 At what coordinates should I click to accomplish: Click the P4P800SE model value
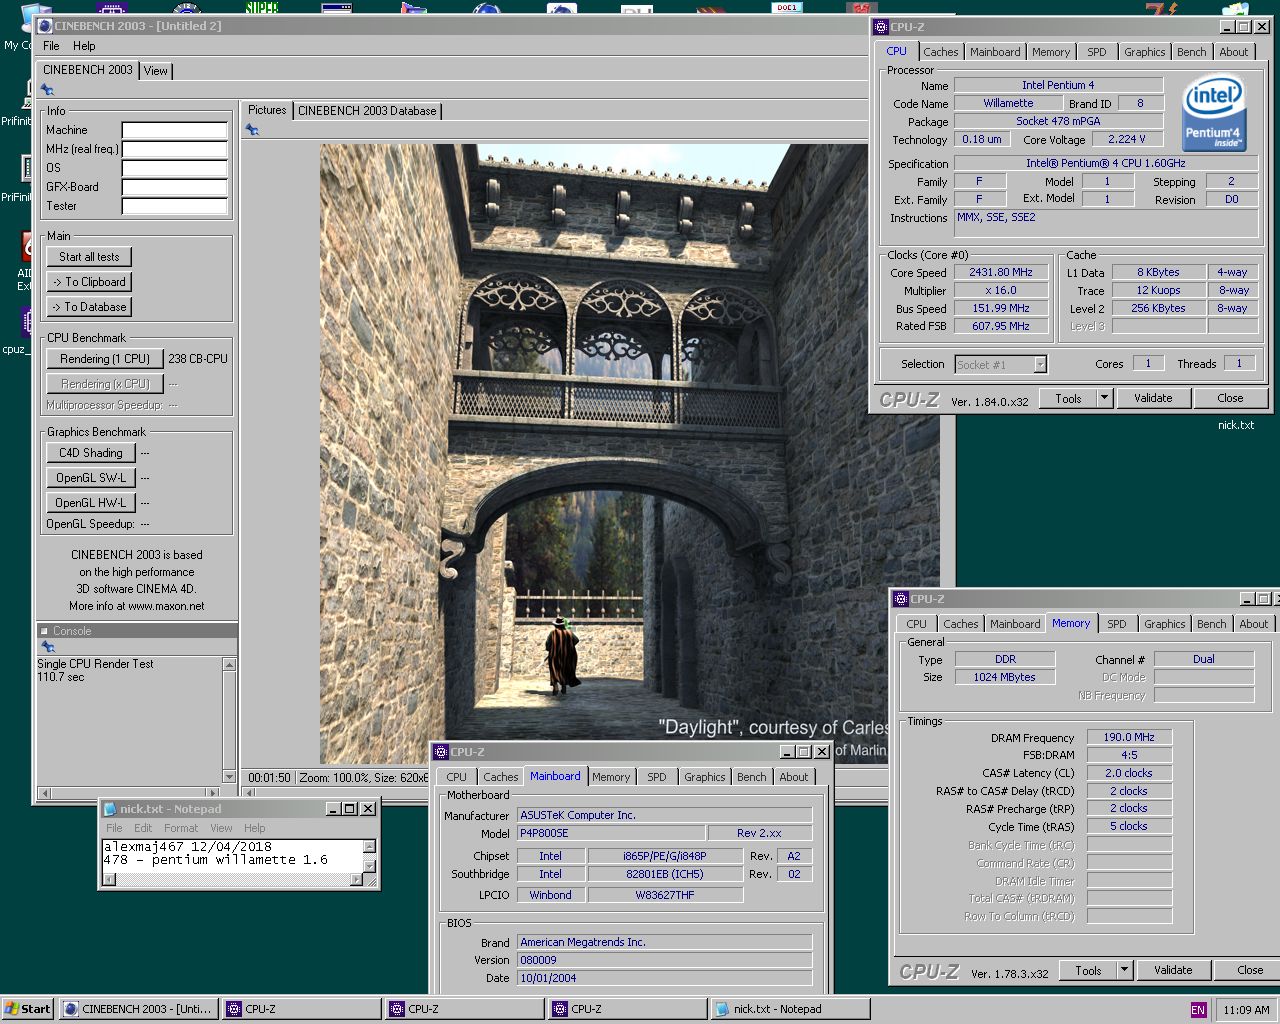click(x=611, y=833)
